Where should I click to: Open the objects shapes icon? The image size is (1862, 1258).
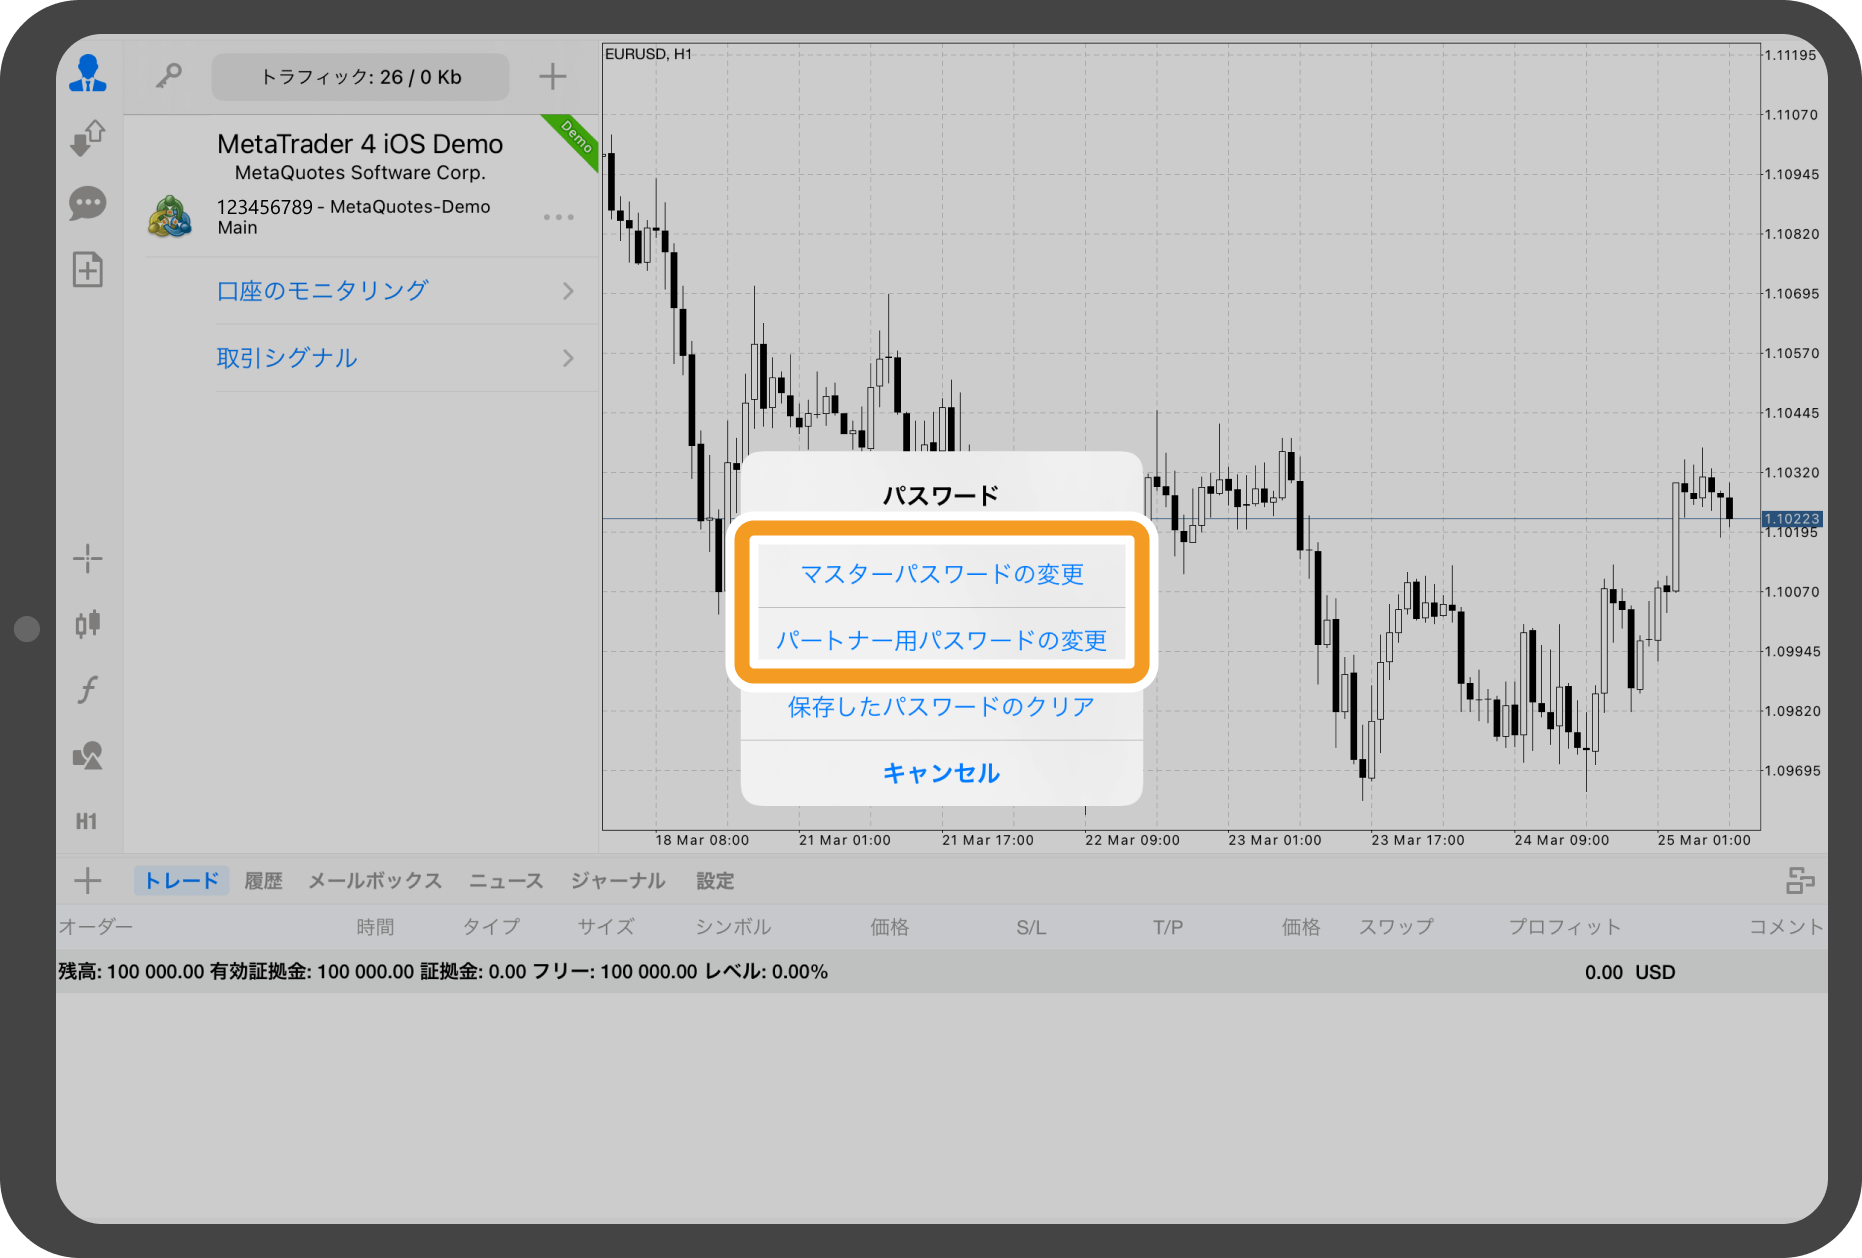click(88, 756)
